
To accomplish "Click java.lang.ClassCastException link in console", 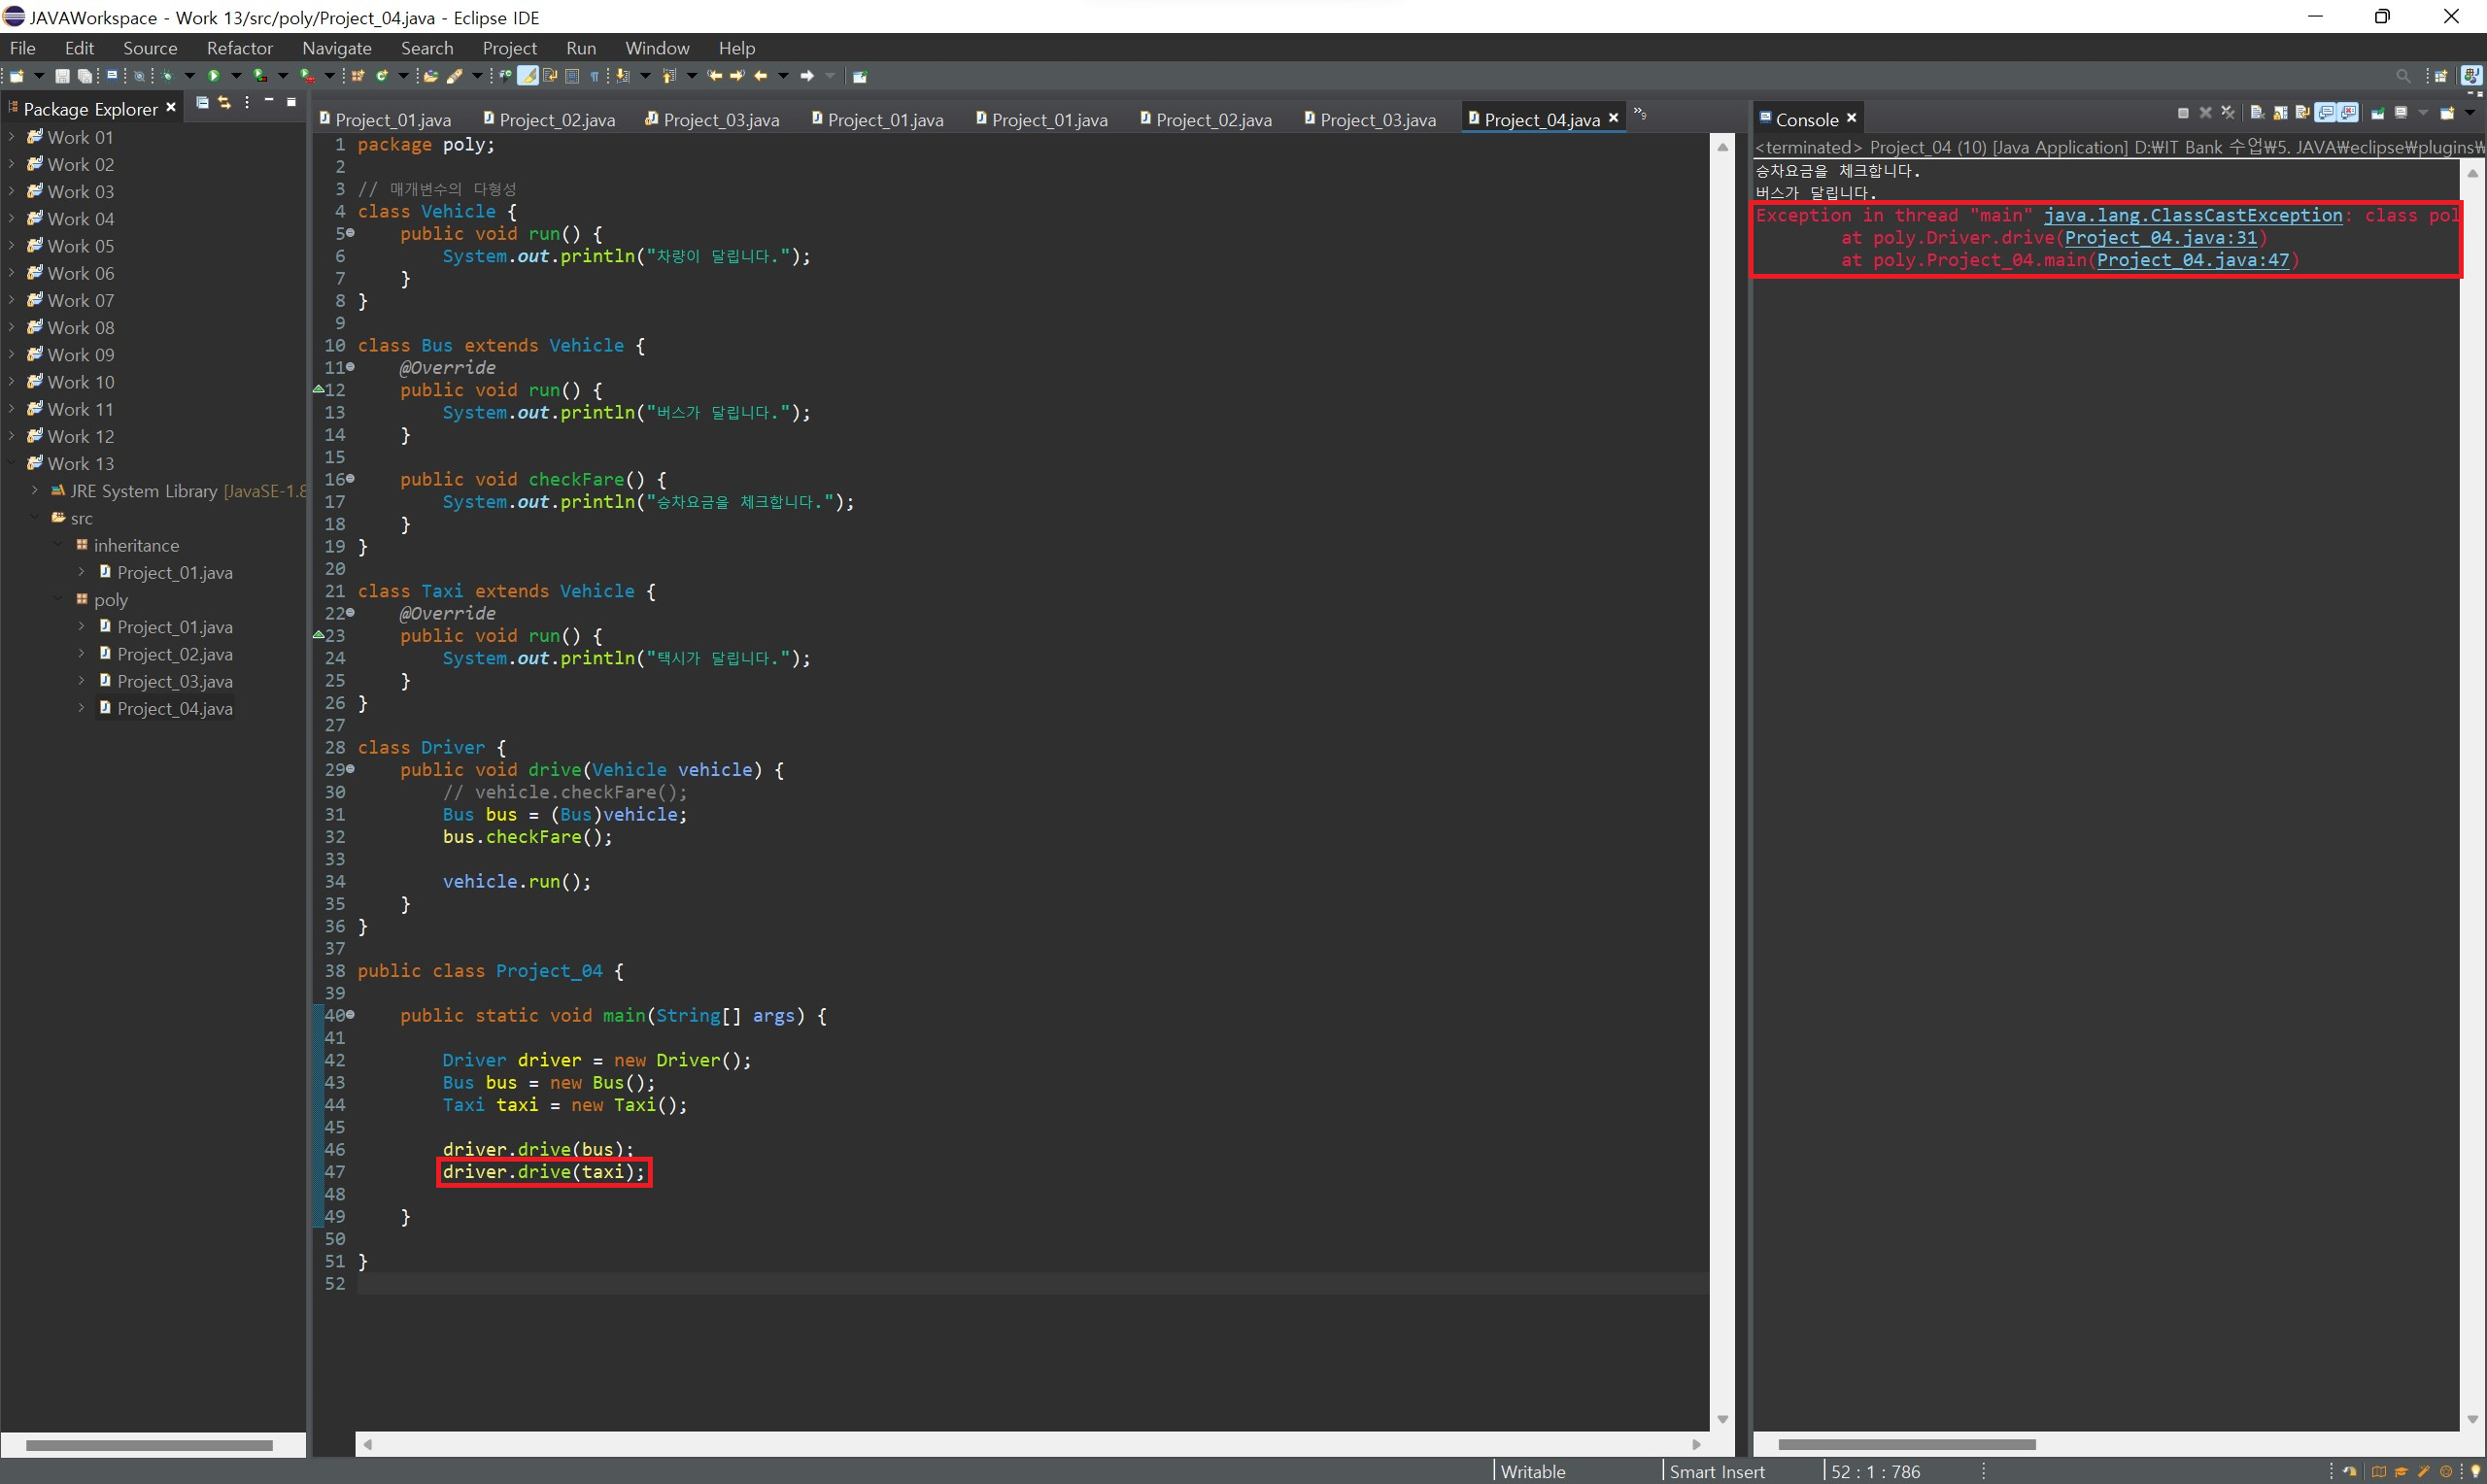I will click(2192, 216).
